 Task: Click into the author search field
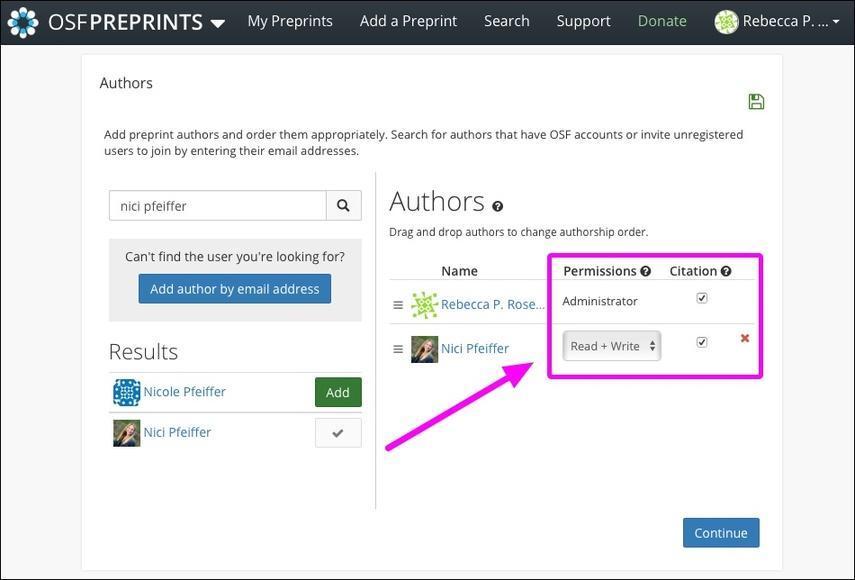[x=218, y=206]
